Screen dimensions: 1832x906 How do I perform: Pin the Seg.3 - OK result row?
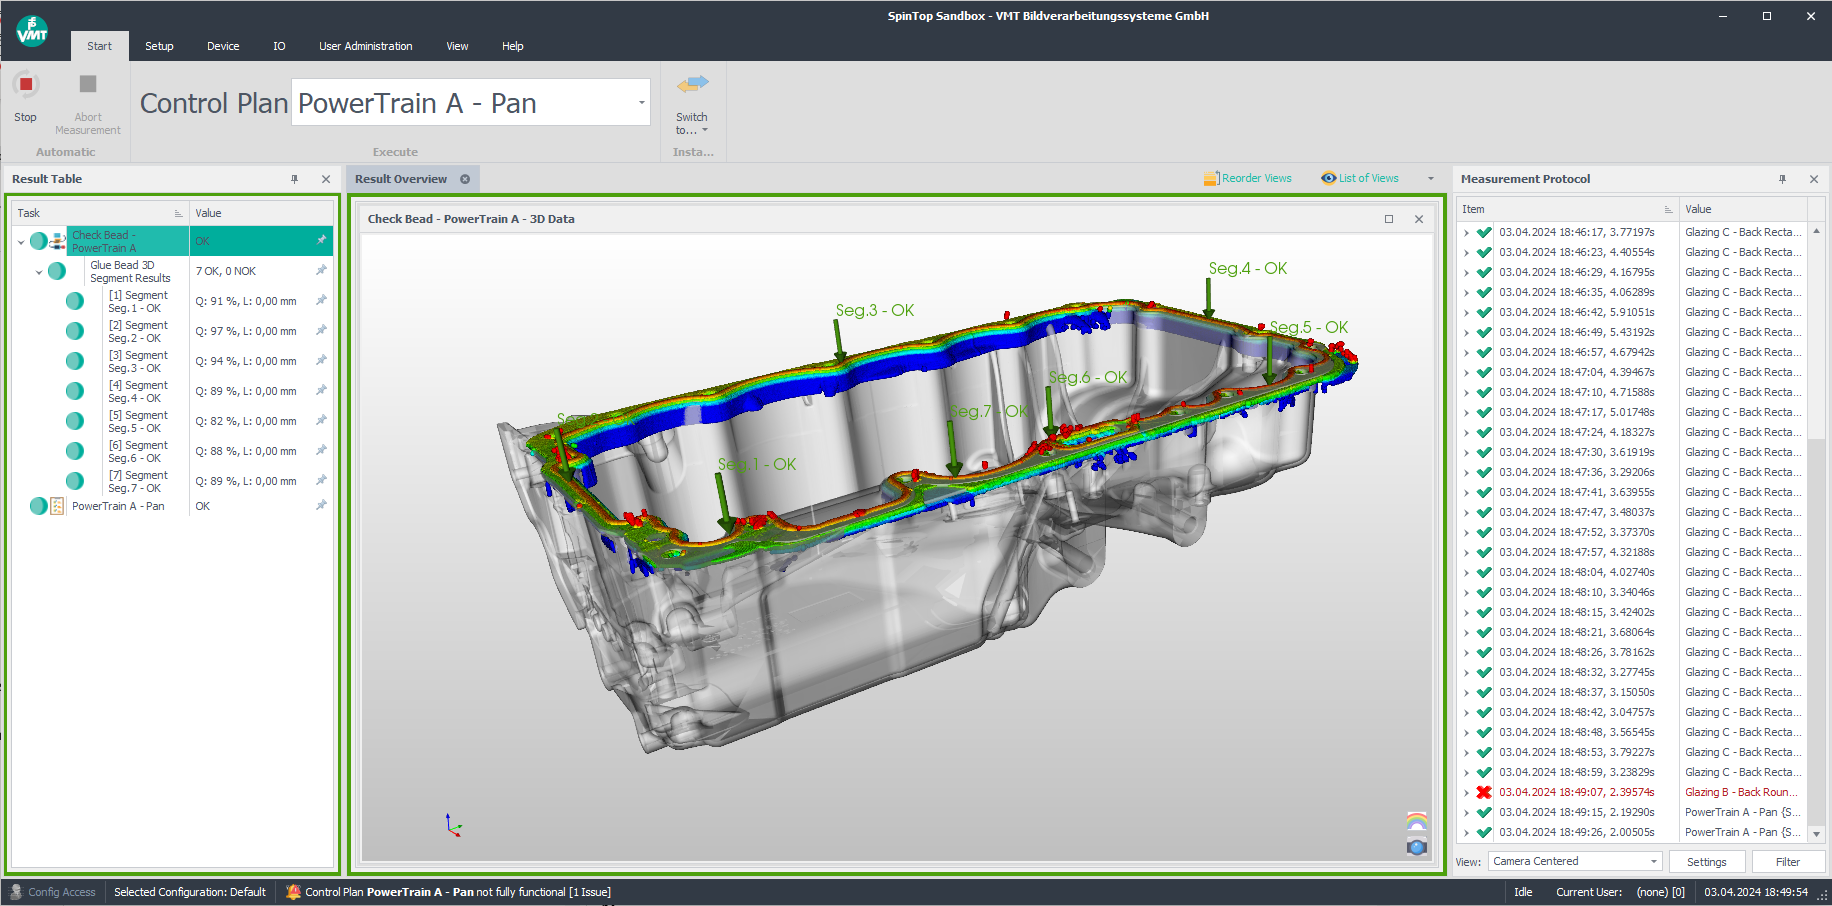[321, 360]
